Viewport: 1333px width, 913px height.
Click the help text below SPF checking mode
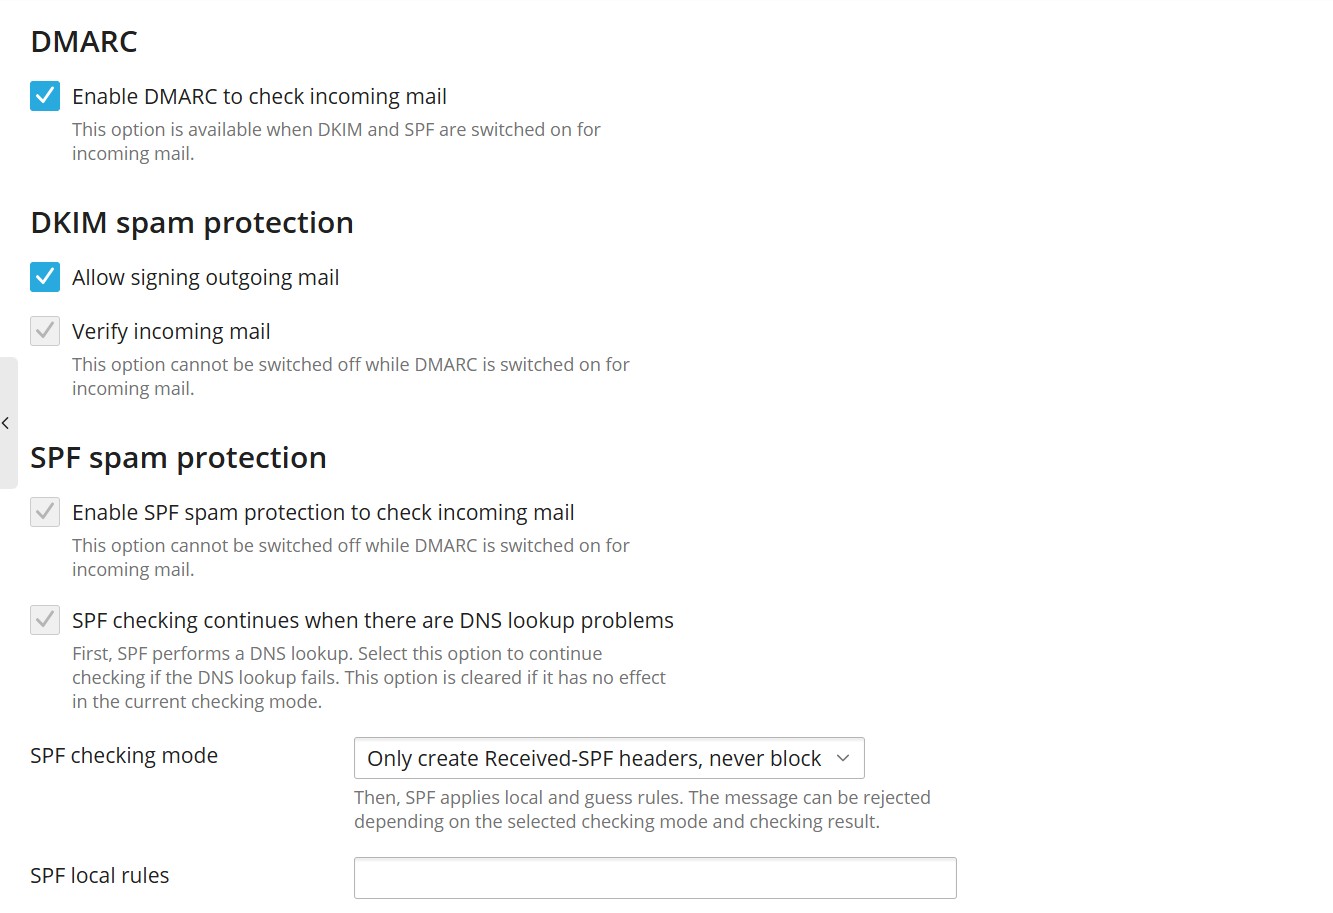(x=642, y=810)
